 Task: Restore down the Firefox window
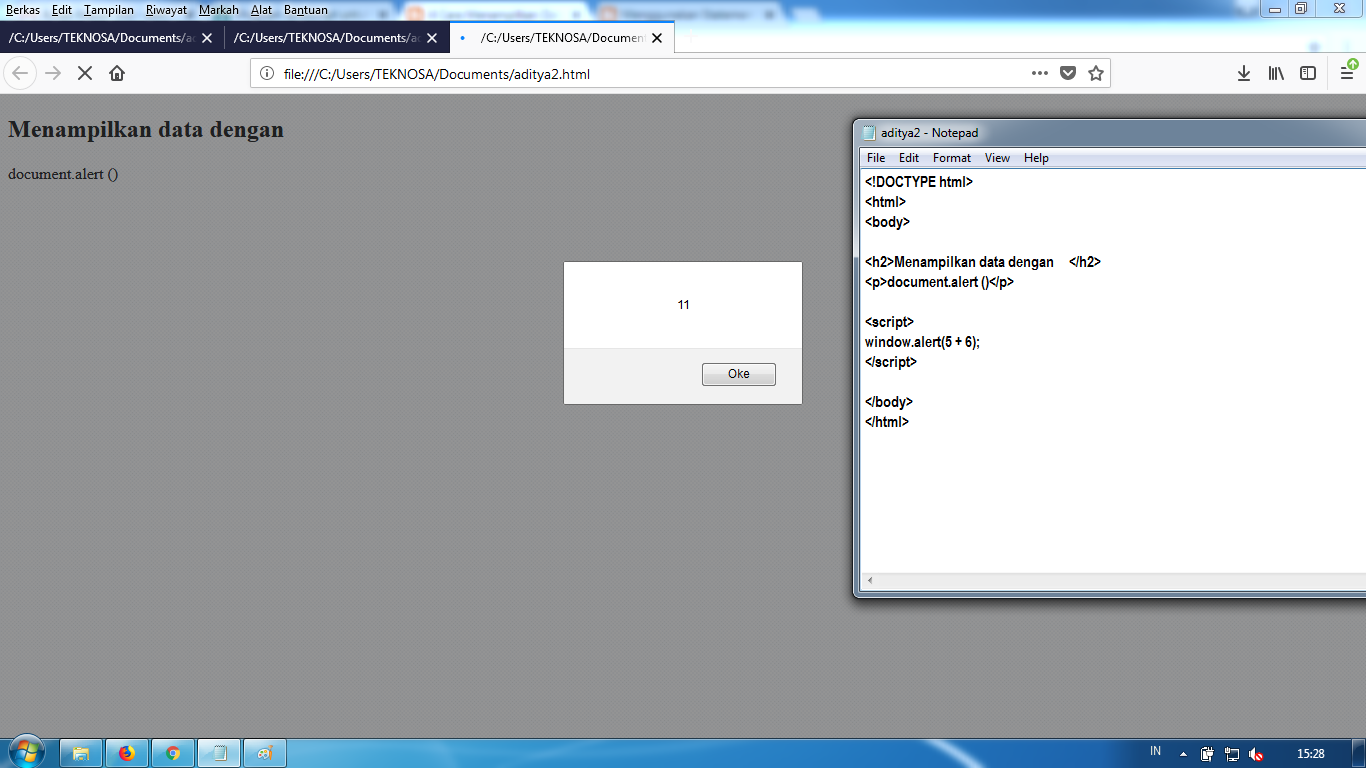[x=1300, y=9]
